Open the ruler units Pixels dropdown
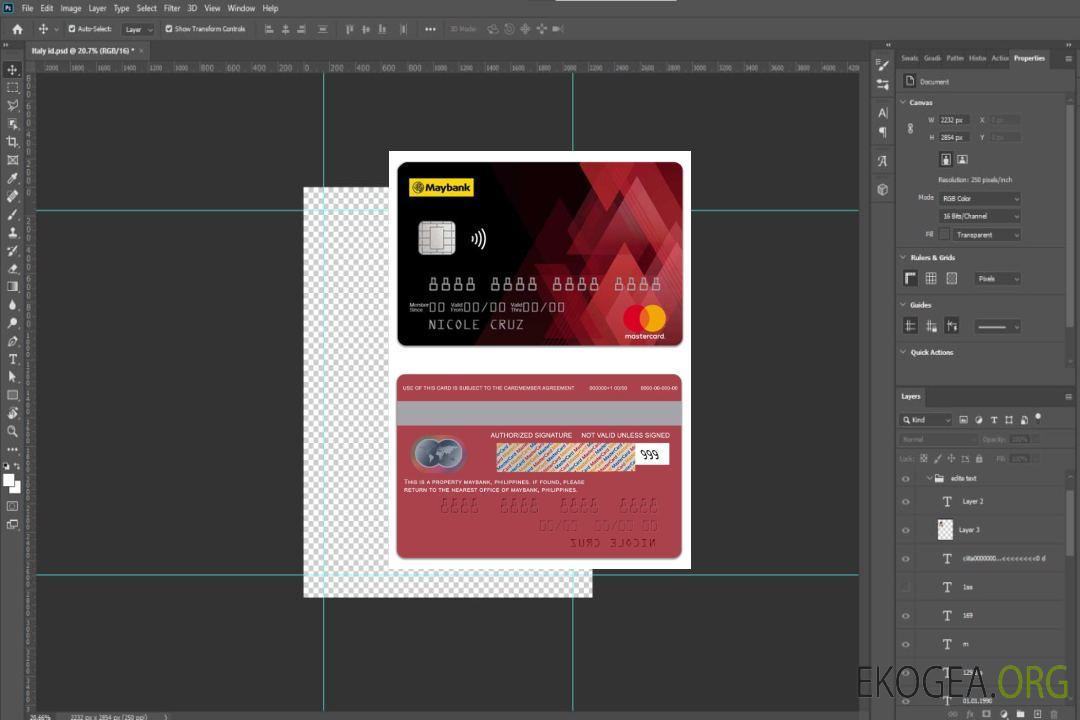This screenshot has width=1080, height=720. point(997,279)
